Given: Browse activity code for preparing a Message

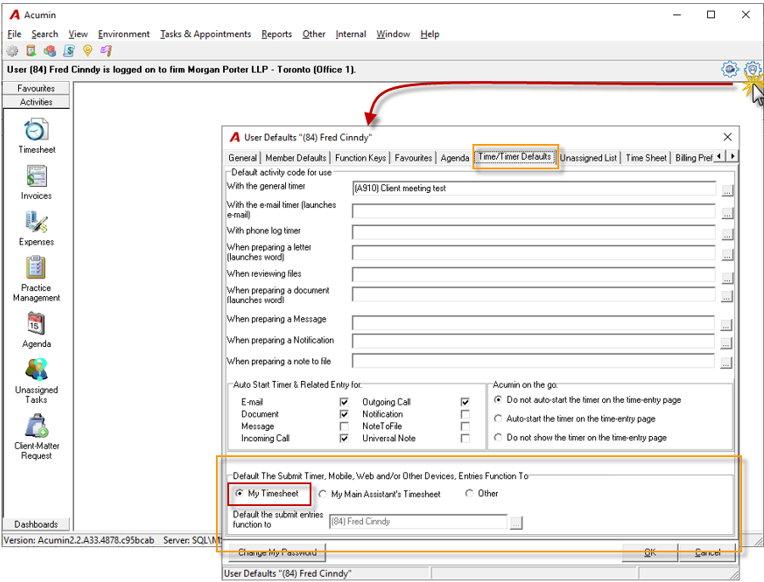Looking at the screenshot, I should pos(726,325).
